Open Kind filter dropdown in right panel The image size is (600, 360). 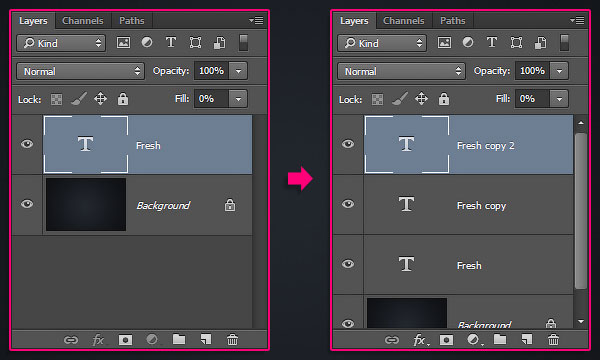pyautogui.click(x=382, y=43)
